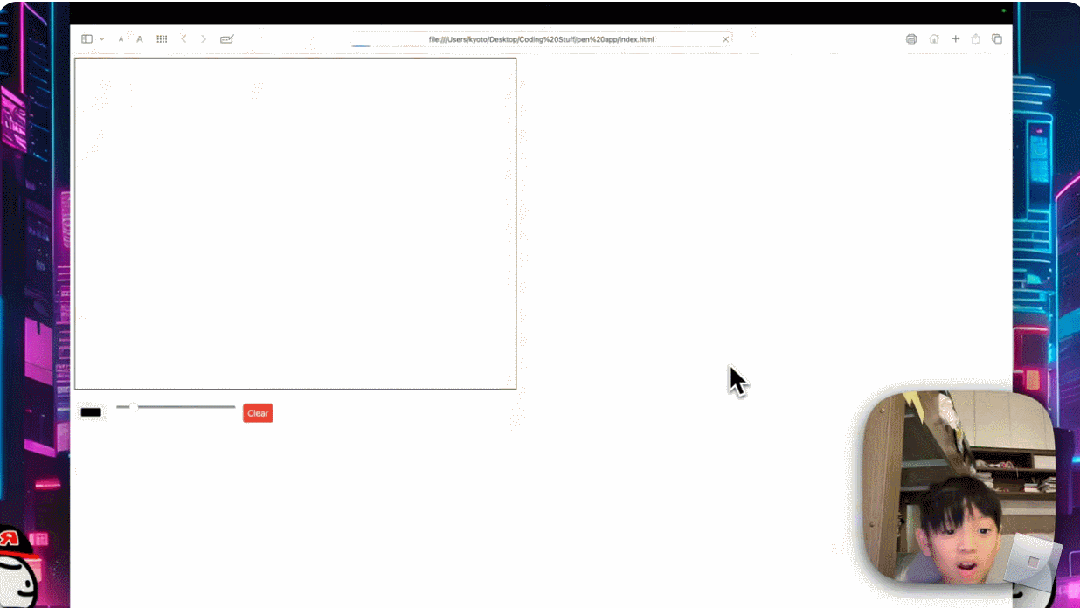Screen dimensions: 1080x608
Task: Click the back navigation arrow
Action: point(184,39)
